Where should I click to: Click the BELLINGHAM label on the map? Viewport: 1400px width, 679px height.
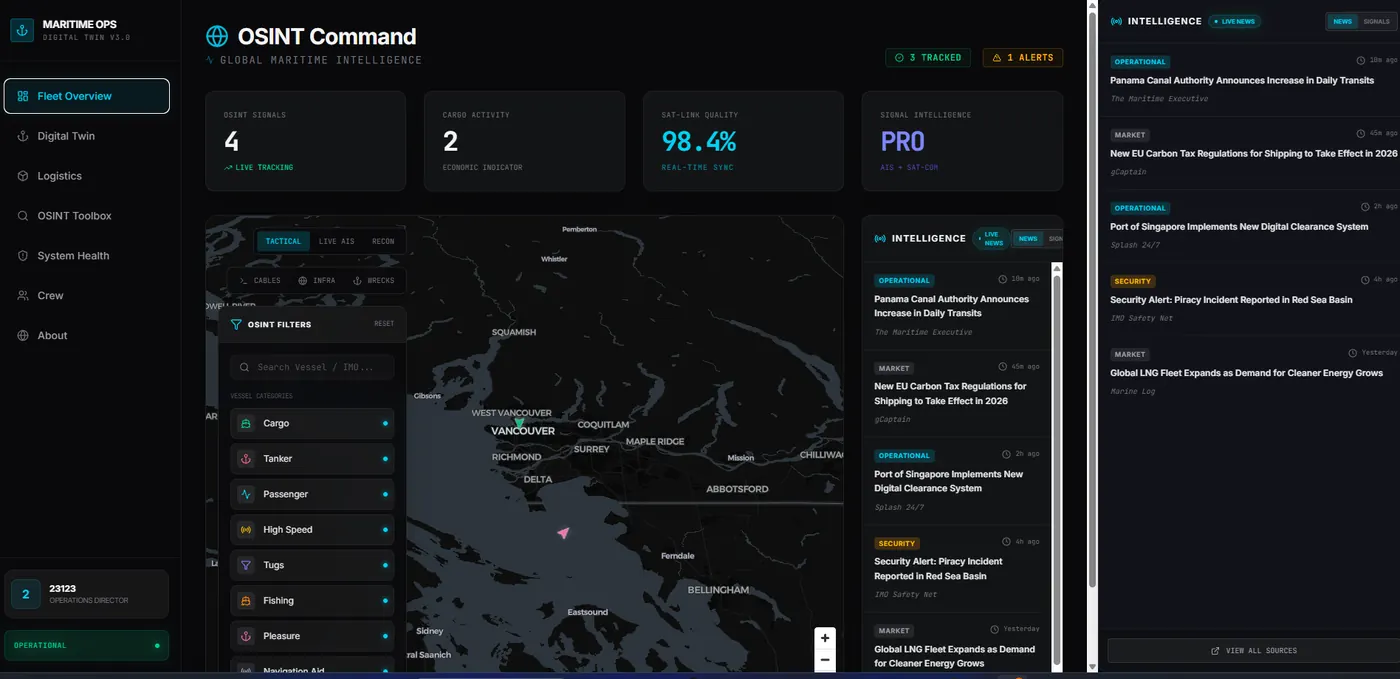[x=718, y=590]
